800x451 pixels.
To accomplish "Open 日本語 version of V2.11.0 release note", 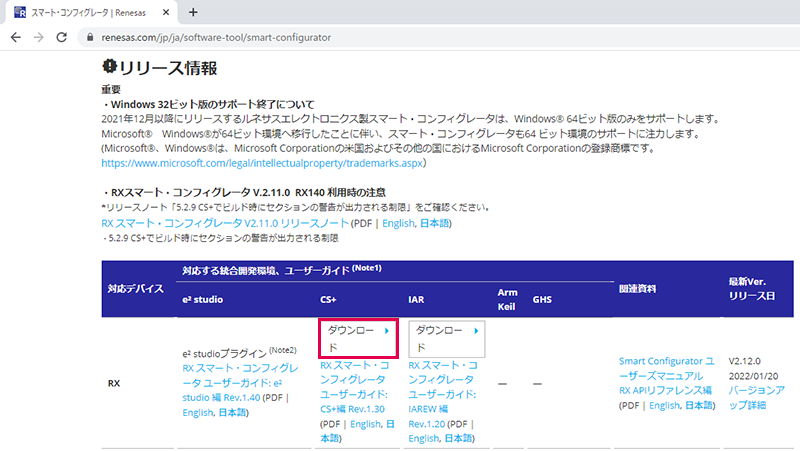I will pos(434,223).
